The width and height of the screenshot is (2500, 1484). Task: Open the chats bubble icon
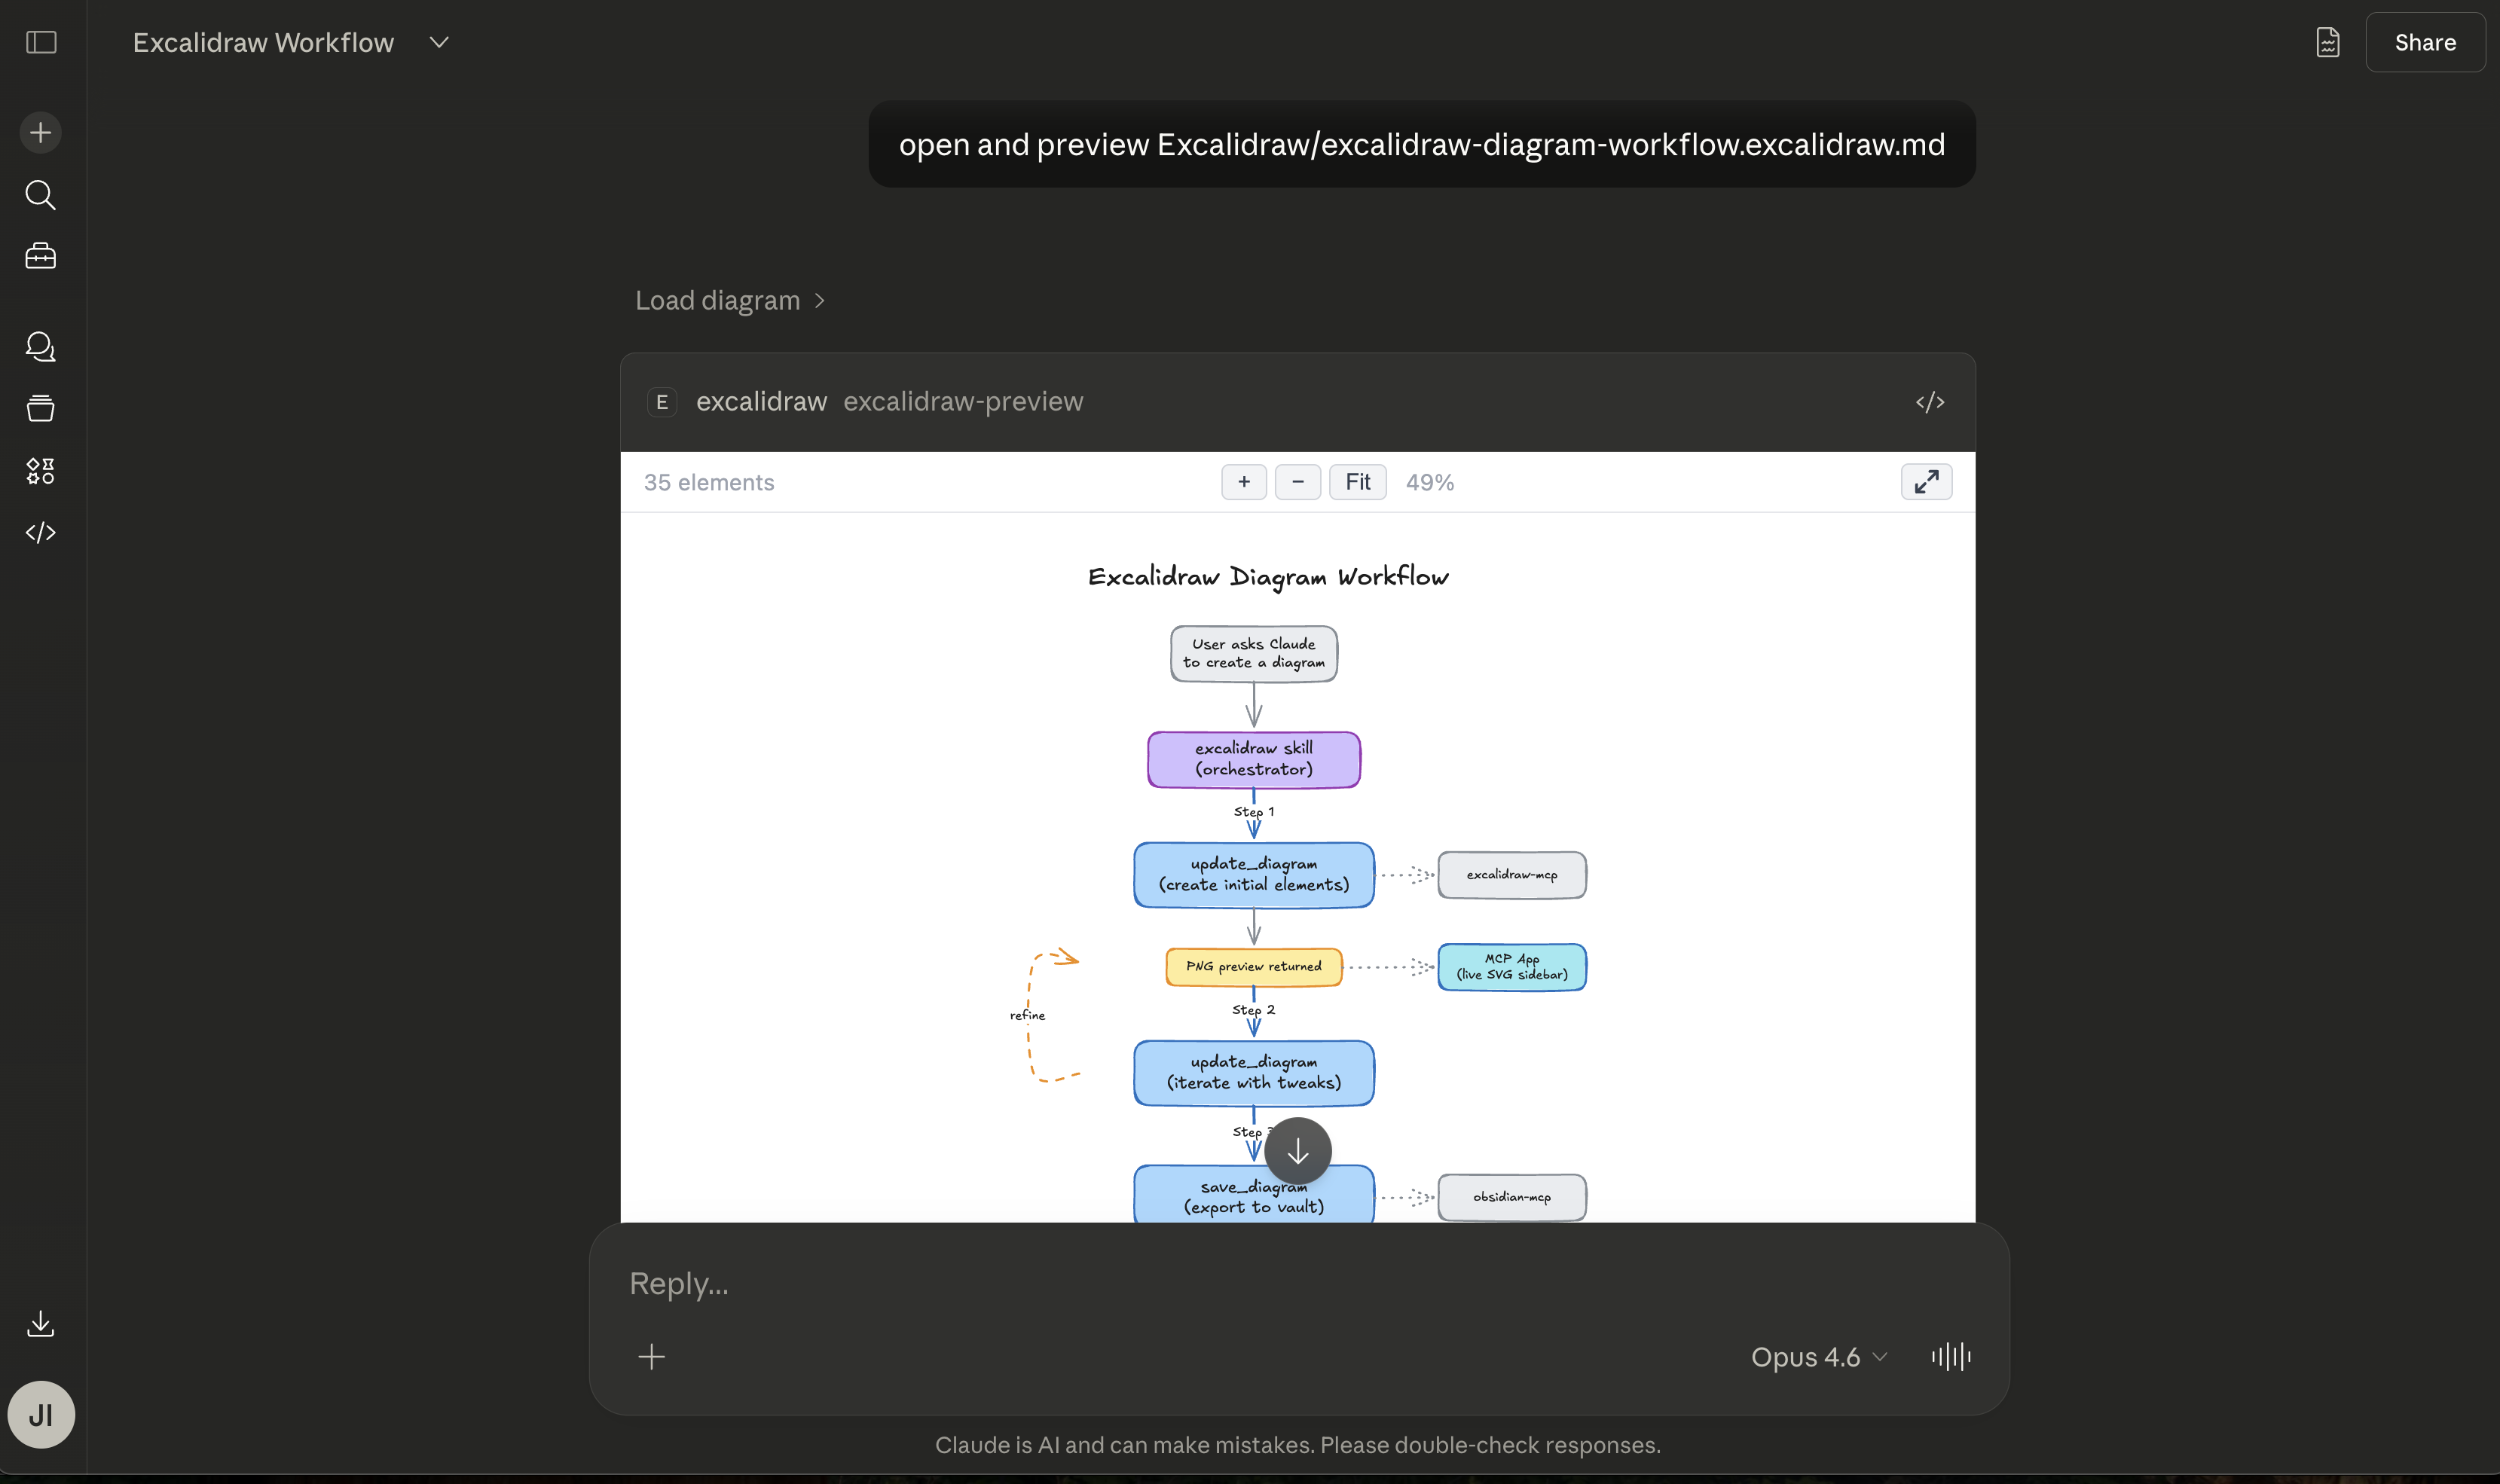[41, 347]
